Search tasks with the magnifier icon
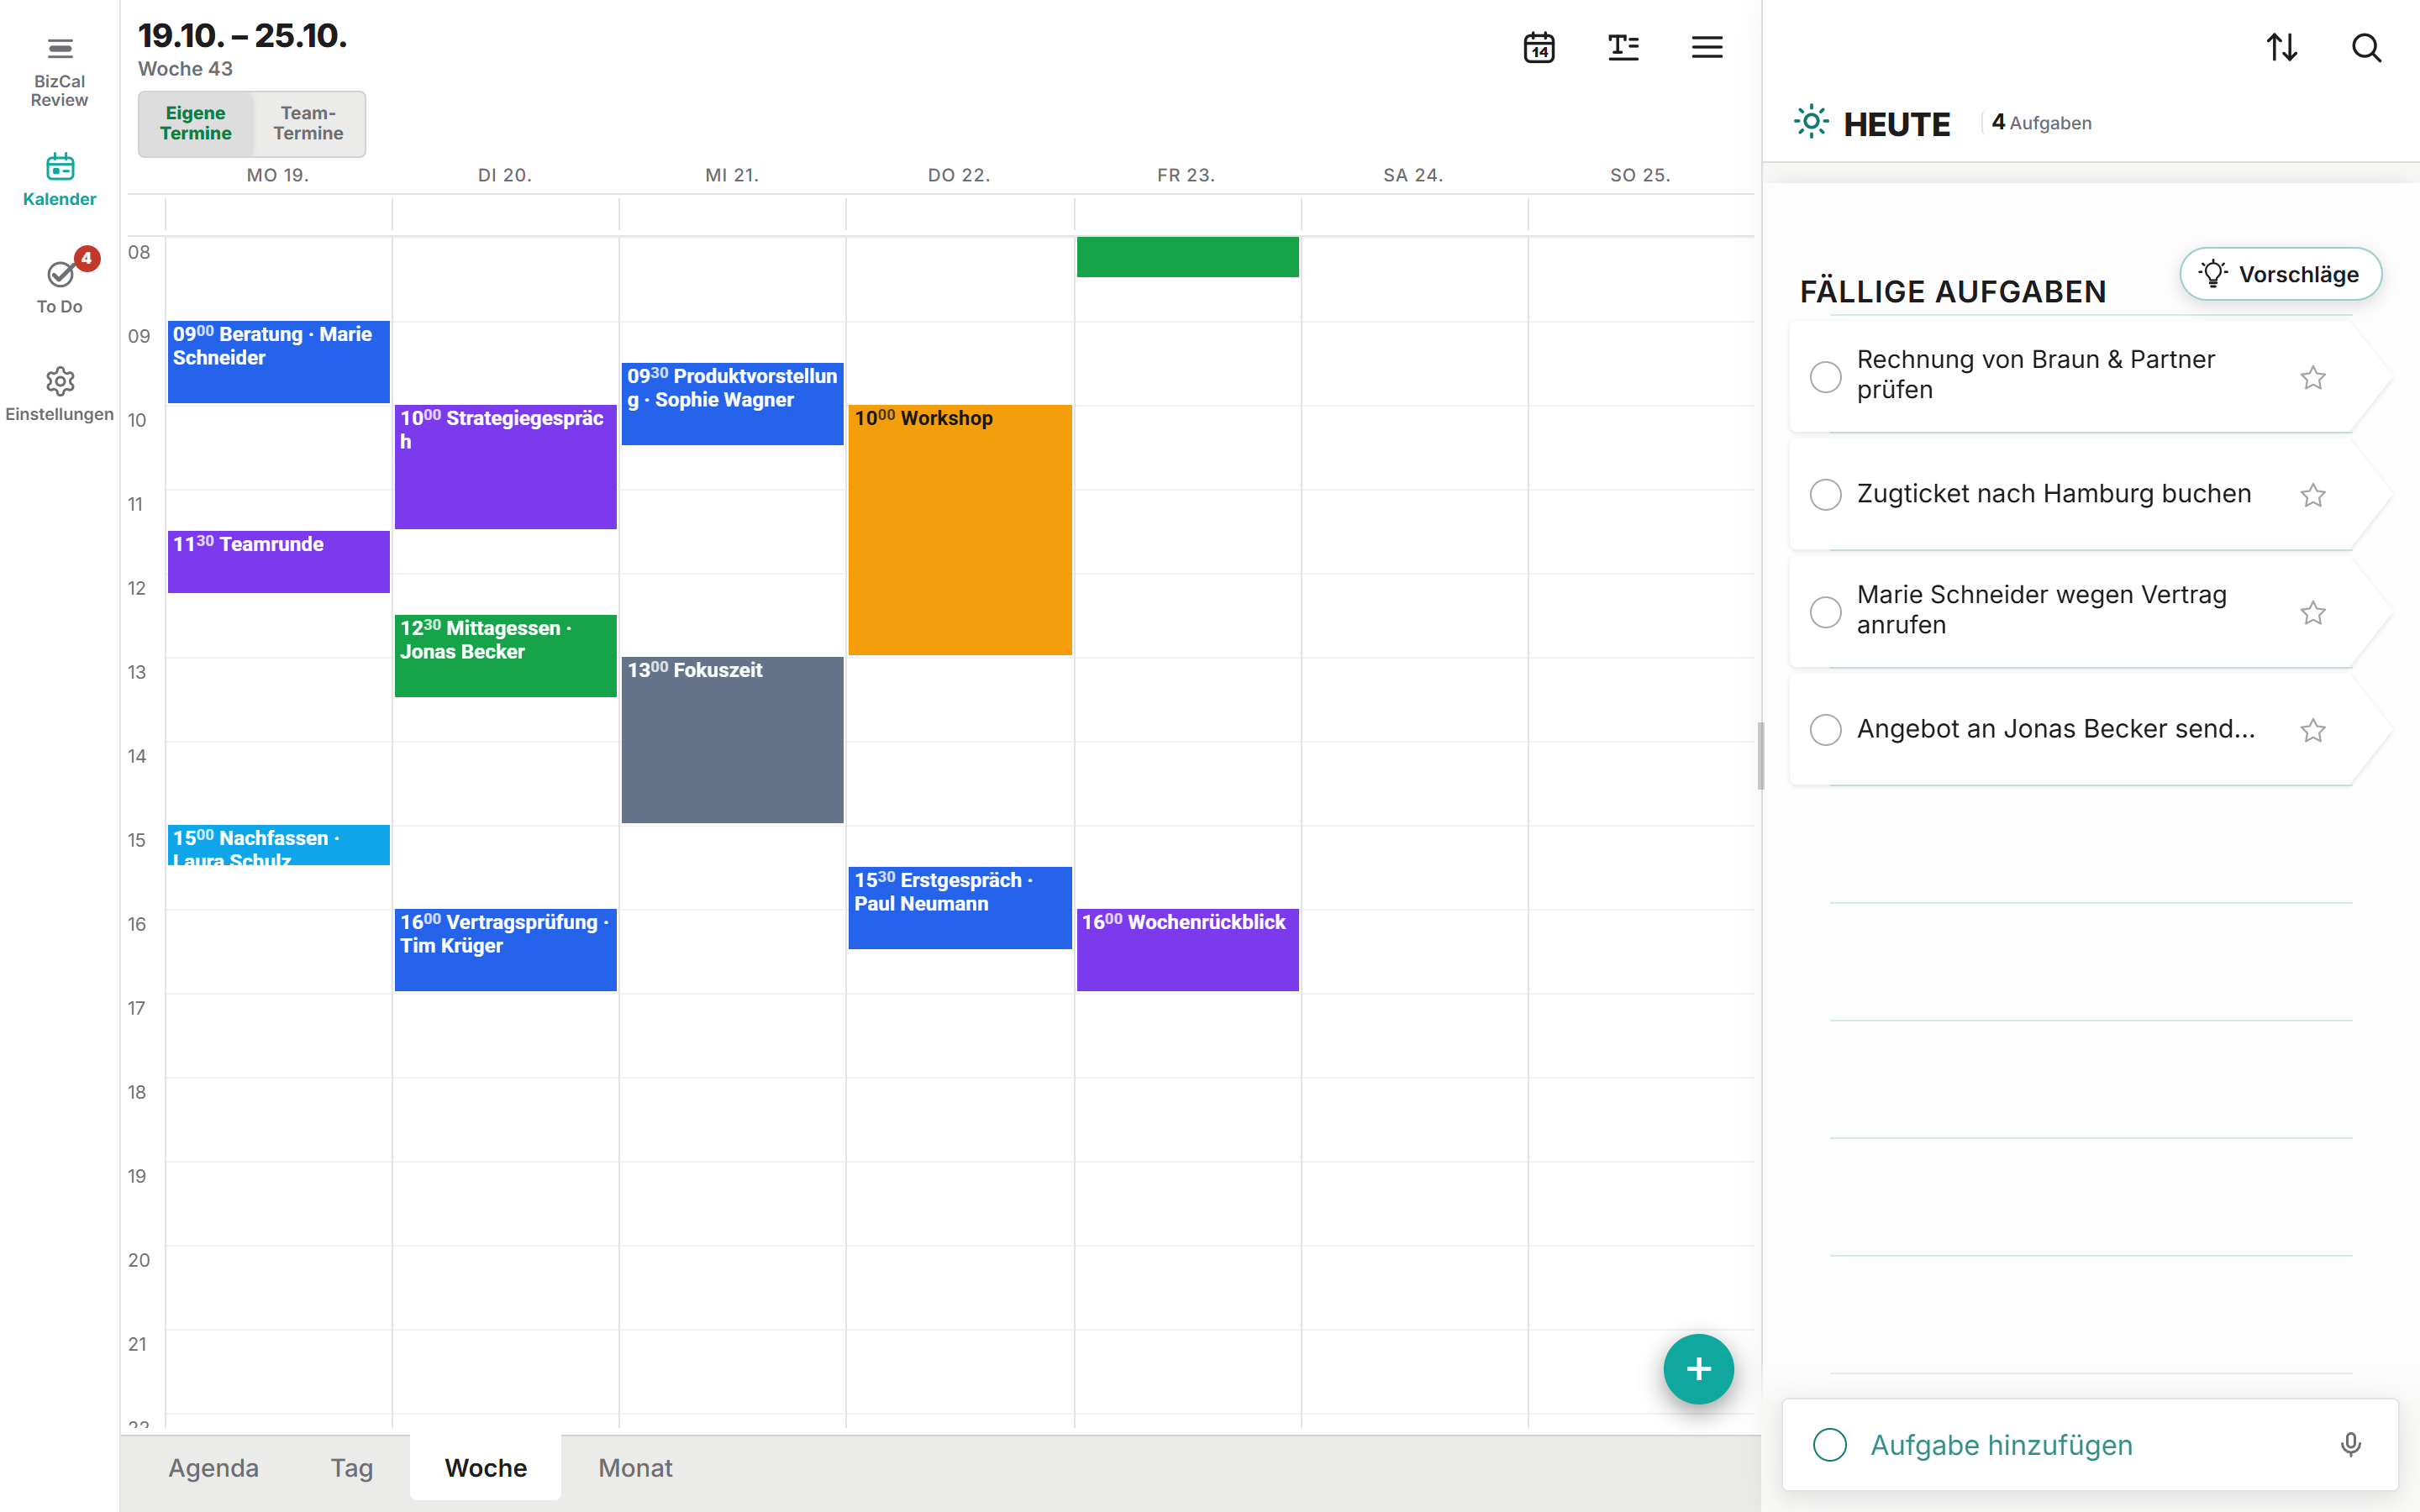The image size is (2420, 1512). [2366, 47]
